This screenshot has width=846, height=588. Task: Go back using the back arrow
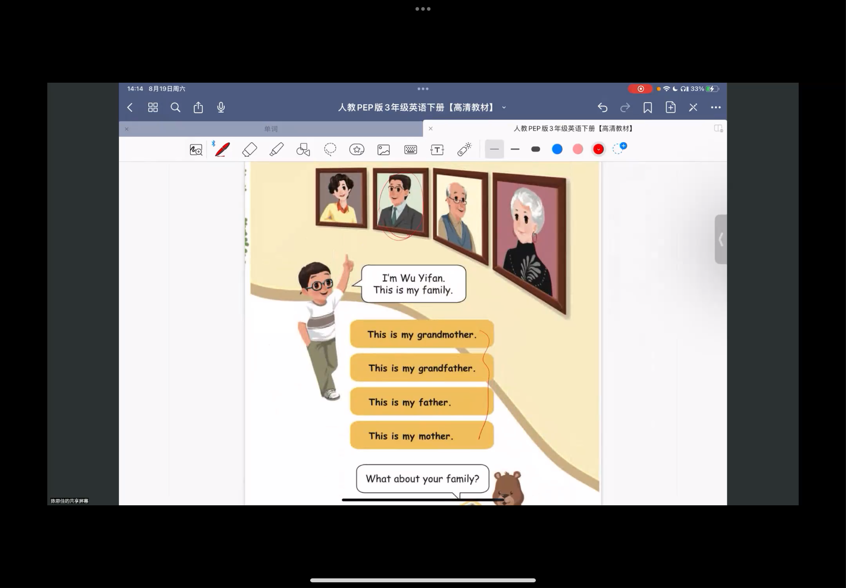click(x=130, y=107)
